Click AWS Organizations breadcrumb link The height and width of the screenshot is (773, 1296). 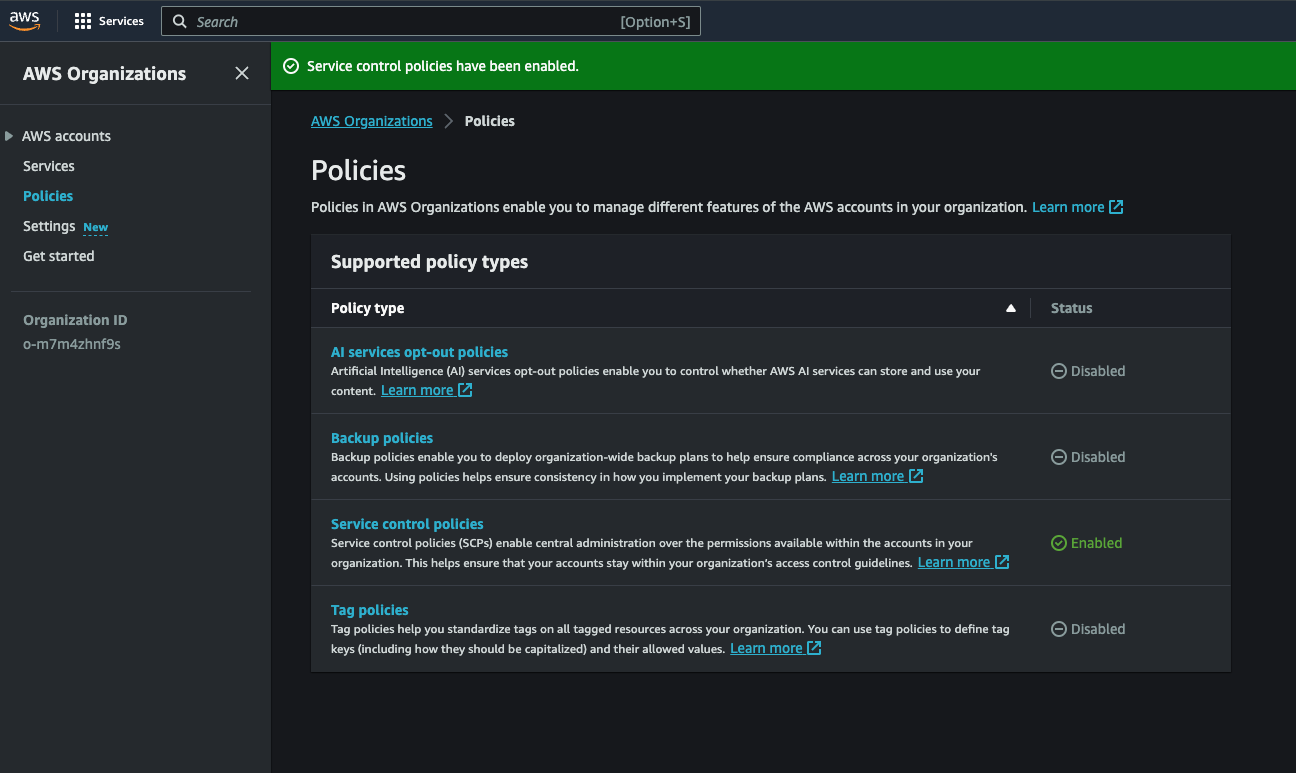pos(372,121)
